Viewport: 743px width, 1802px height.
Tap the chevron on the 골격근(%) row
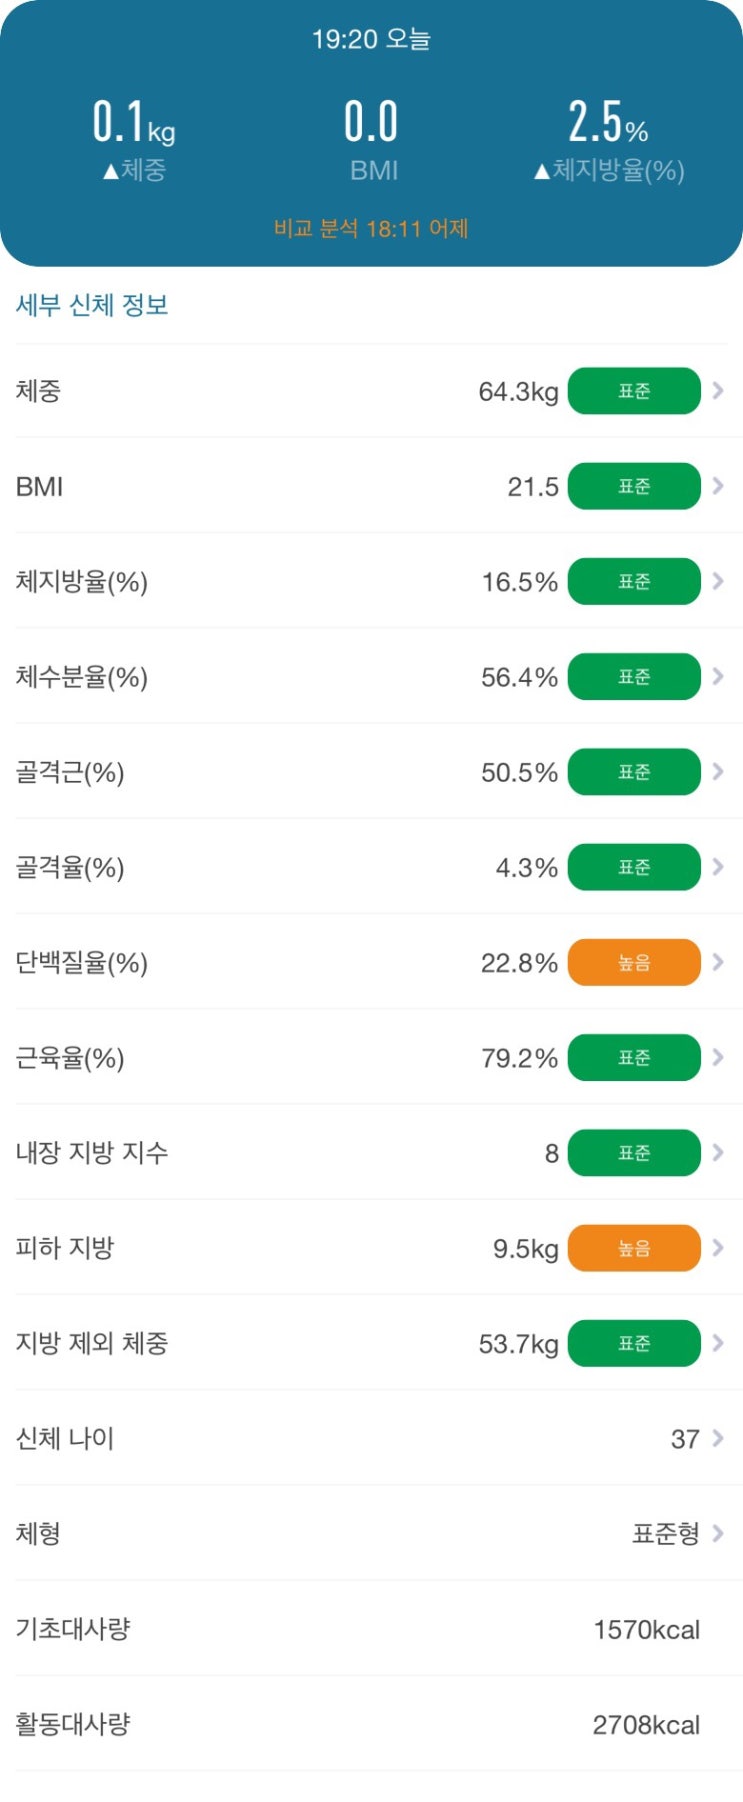[718, 772]
